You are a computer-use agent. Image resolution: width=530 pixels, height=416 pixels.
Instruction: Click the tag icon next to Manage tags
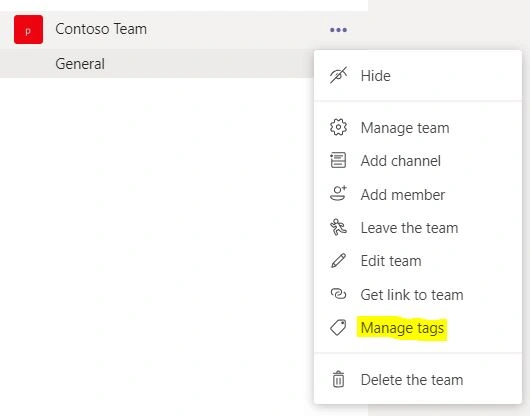click(x=338, y=327)
